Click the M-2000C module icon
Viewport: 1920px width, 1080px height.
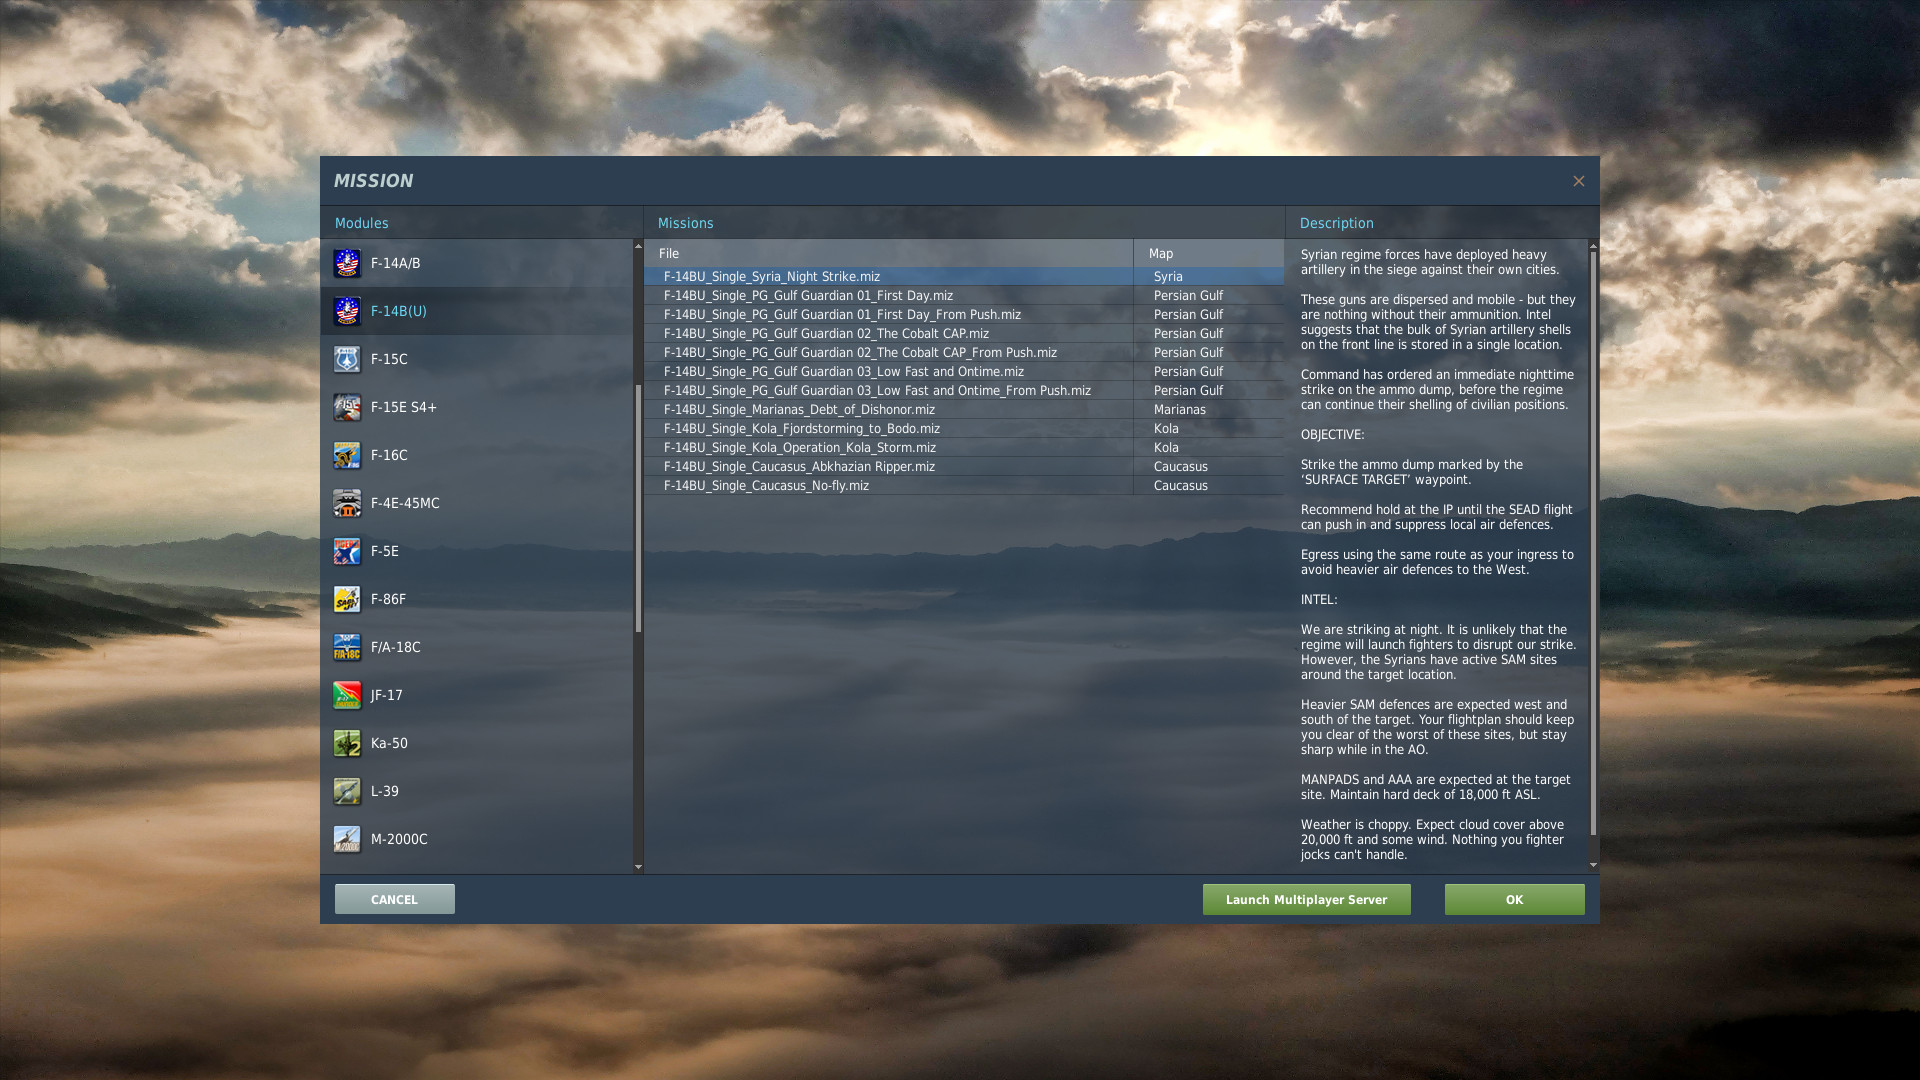coord(347,839)
